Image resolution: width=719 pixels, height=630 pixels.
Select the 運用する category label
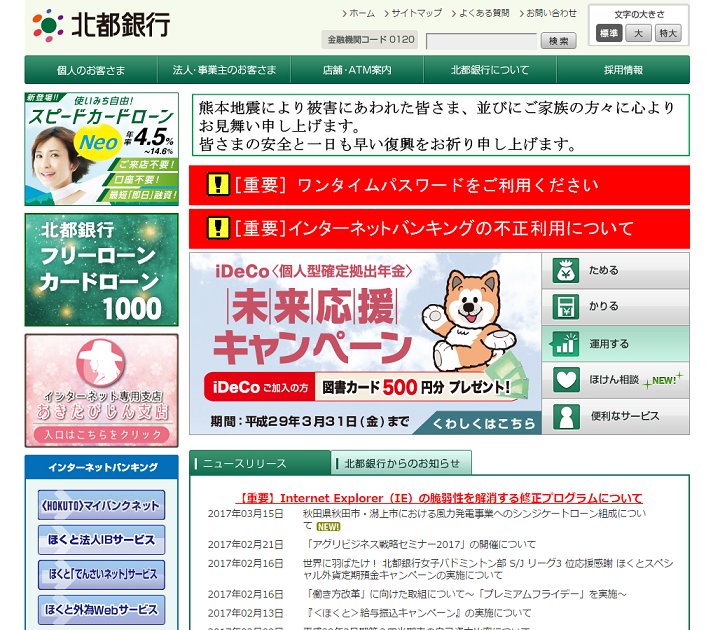coord(609,344)
